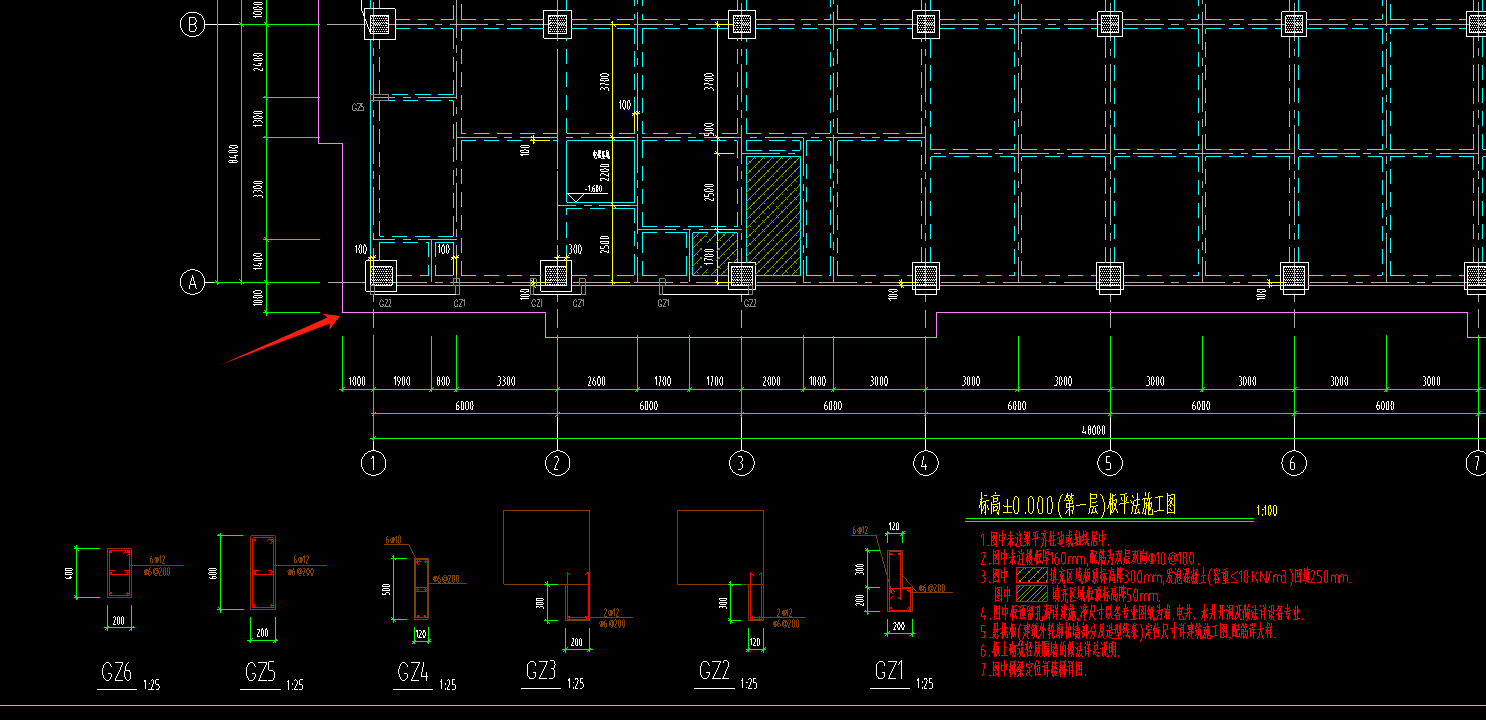Select note 6 about 轻质隔墙

pos(1050,651)
